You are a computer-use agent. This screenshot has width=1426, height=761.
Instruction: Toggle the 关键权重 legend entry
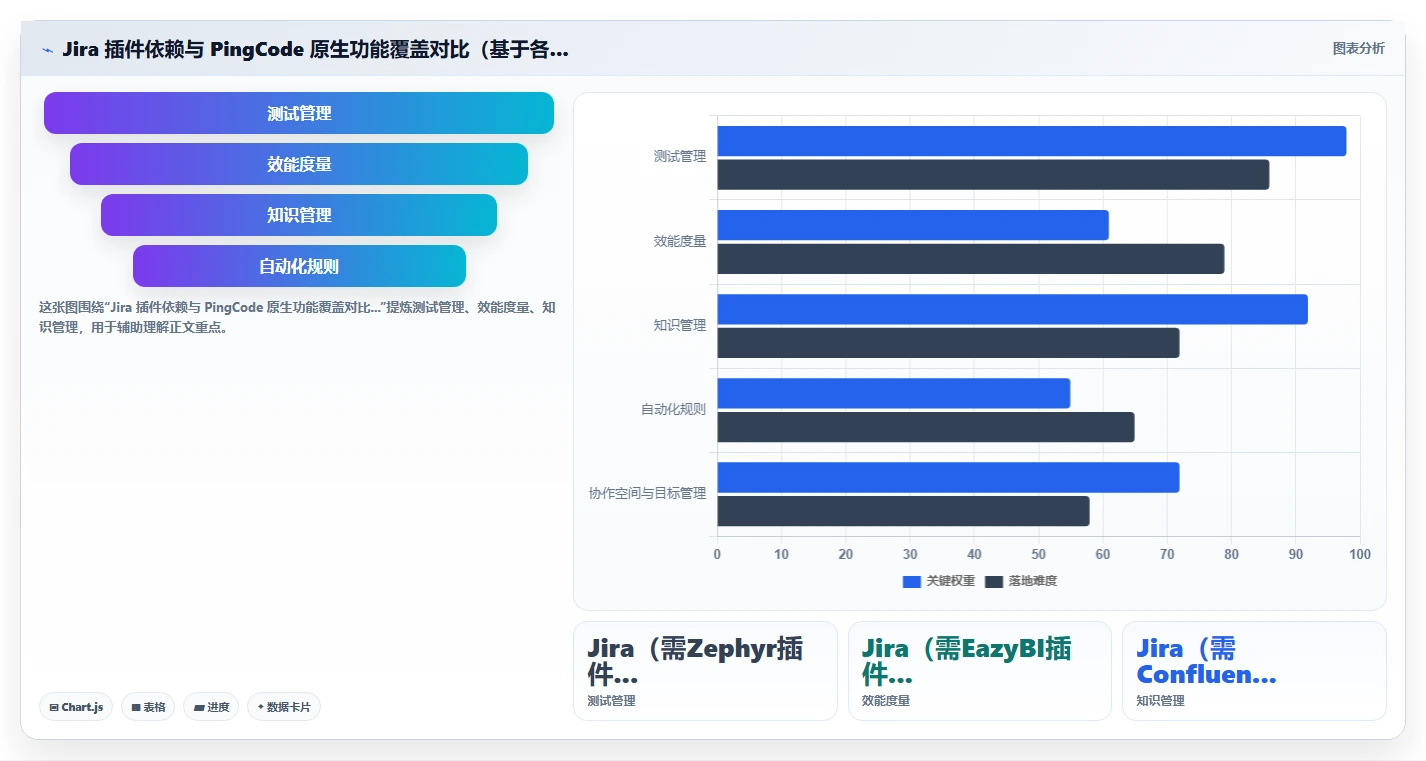pyautogui.click(x=938, y=581)
